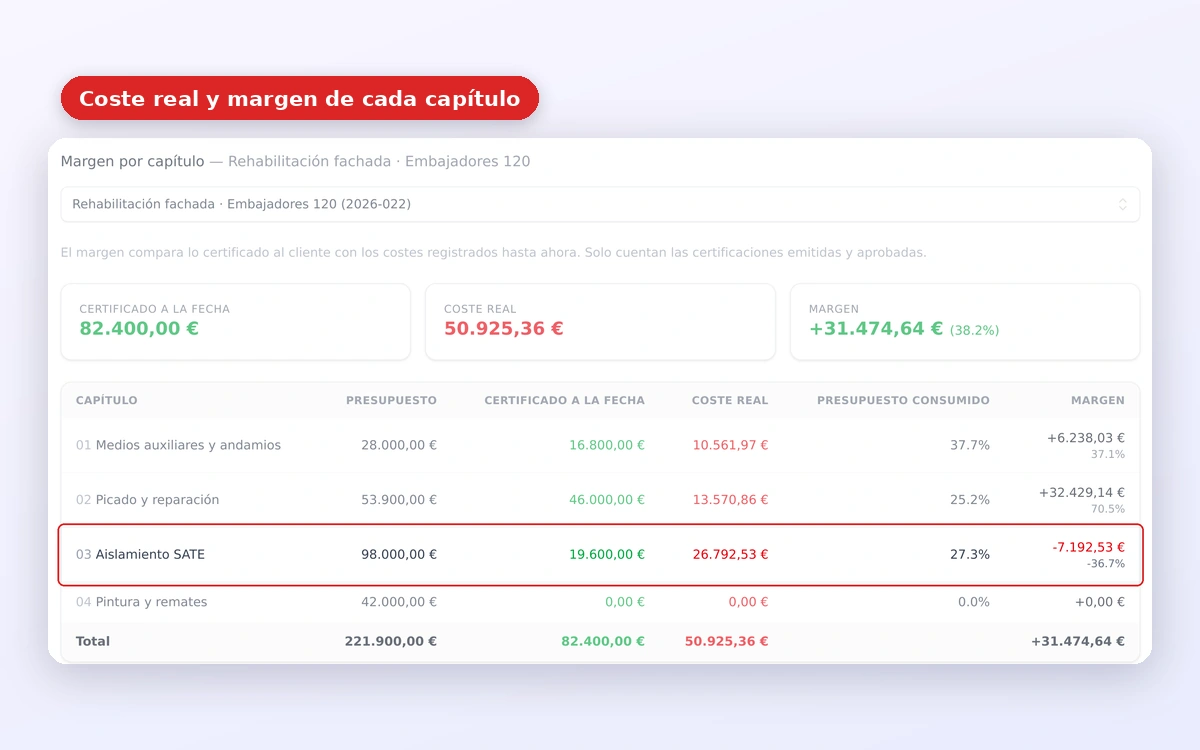Click consumed budget 25.2%
The width and height of the screenshot is (1200, 750).
(x=970, y=499)
